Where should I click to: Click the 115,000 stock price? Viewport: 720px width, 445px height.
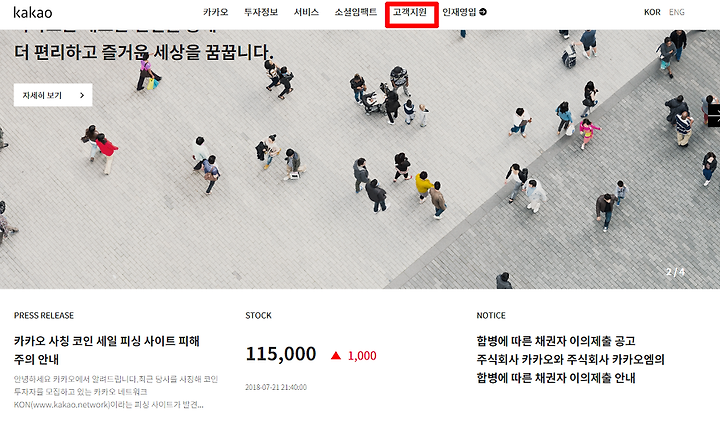click(281, 354)
